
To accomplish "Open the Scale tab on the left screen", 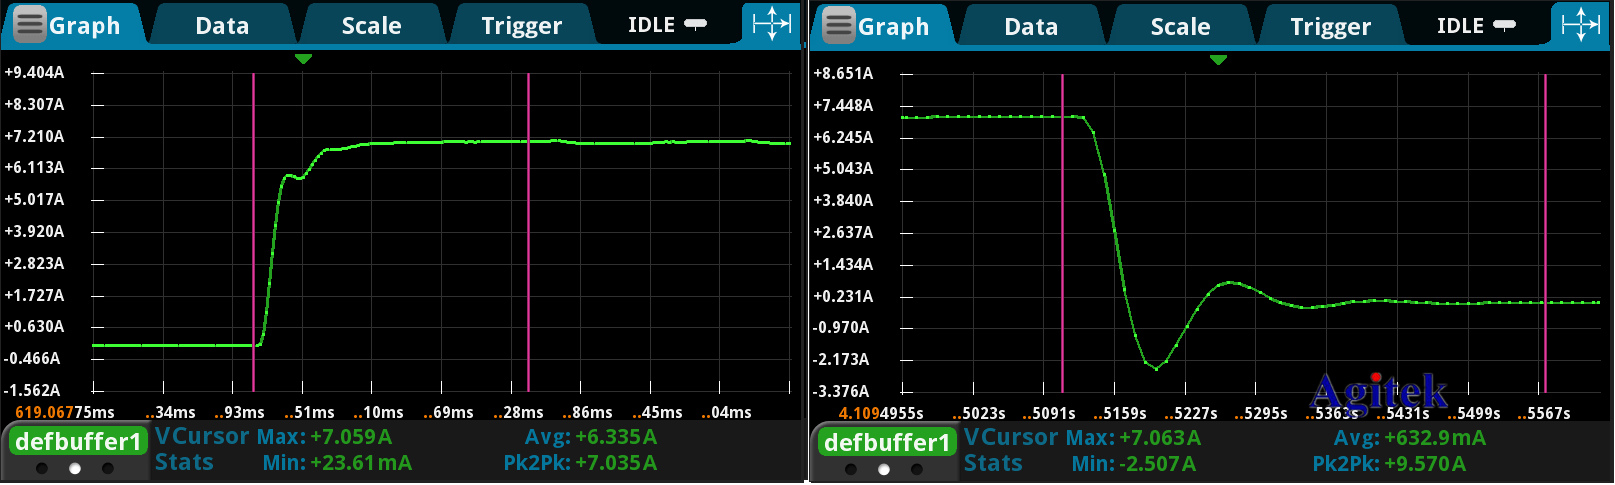I will point(371,26).
